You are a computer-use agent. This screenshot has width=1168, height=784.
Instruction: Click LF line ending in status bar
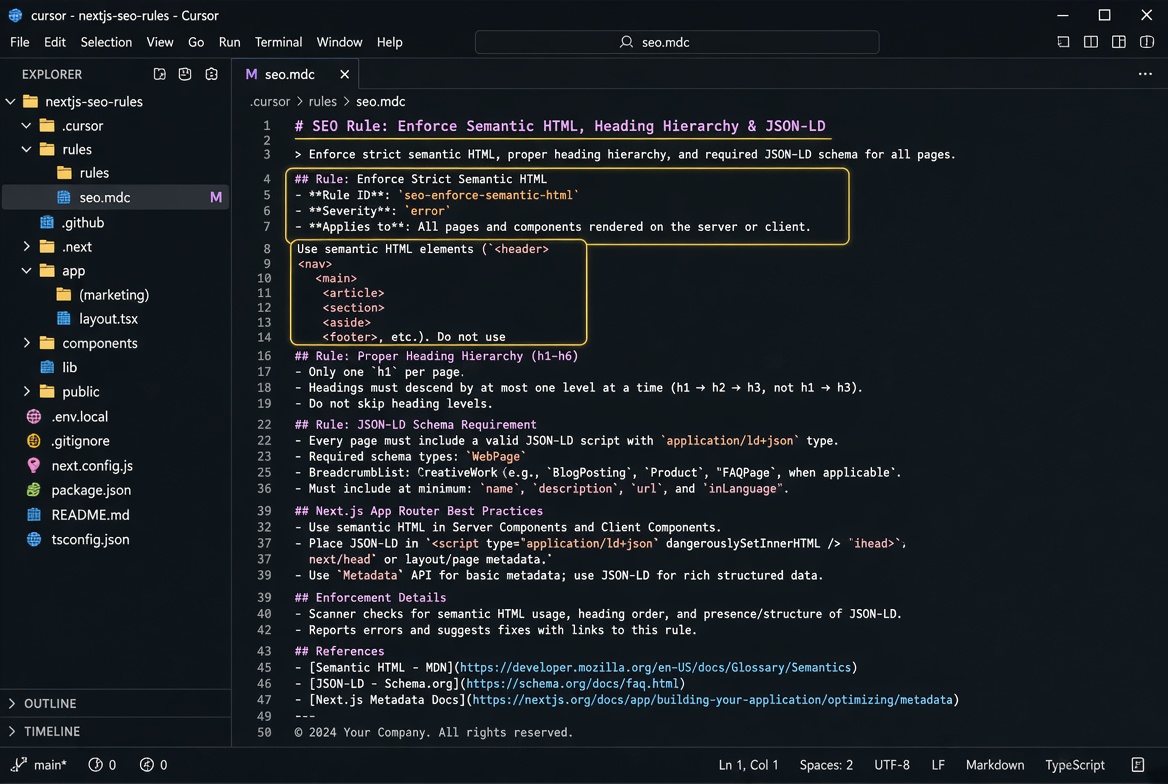point(938,765)
